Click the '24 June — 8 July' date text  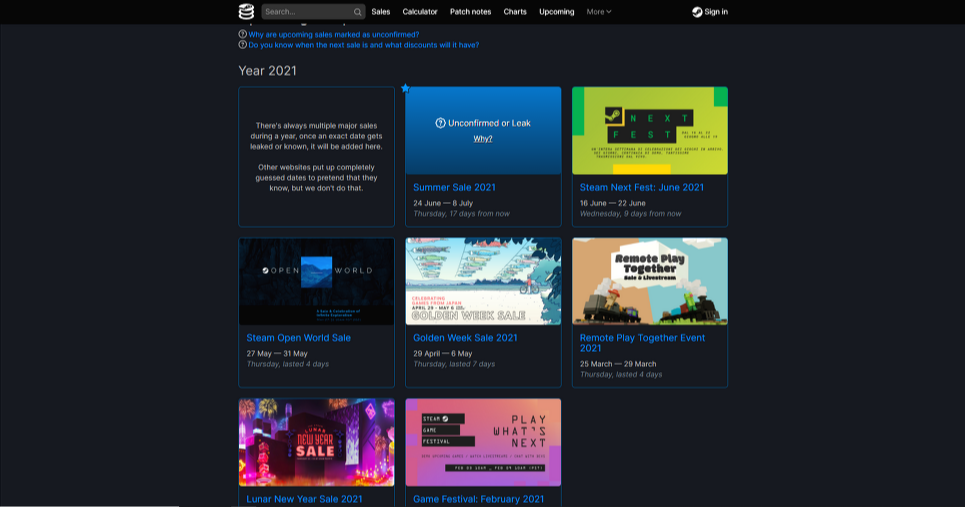(443, 203)
